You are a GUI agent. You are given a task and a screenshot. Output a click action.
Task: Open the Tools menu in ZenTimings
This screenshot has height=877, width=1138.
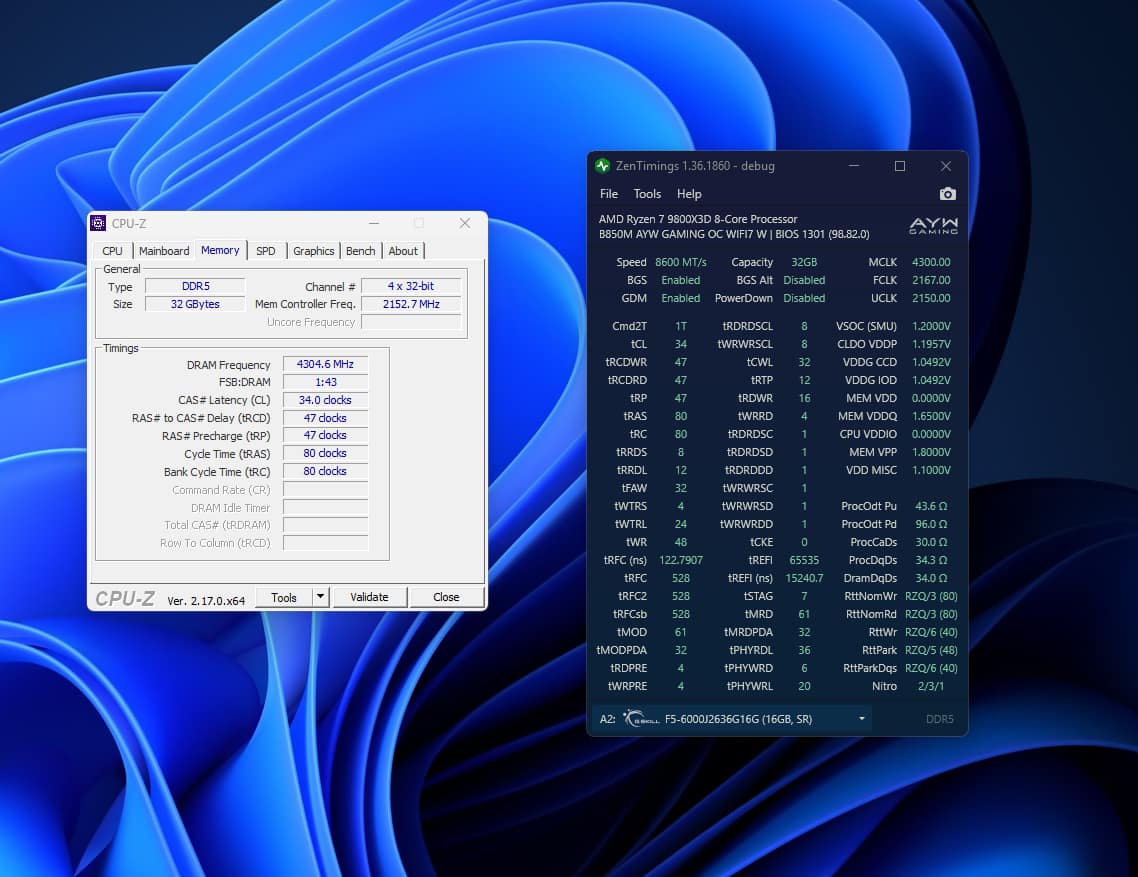coord(647,194)
